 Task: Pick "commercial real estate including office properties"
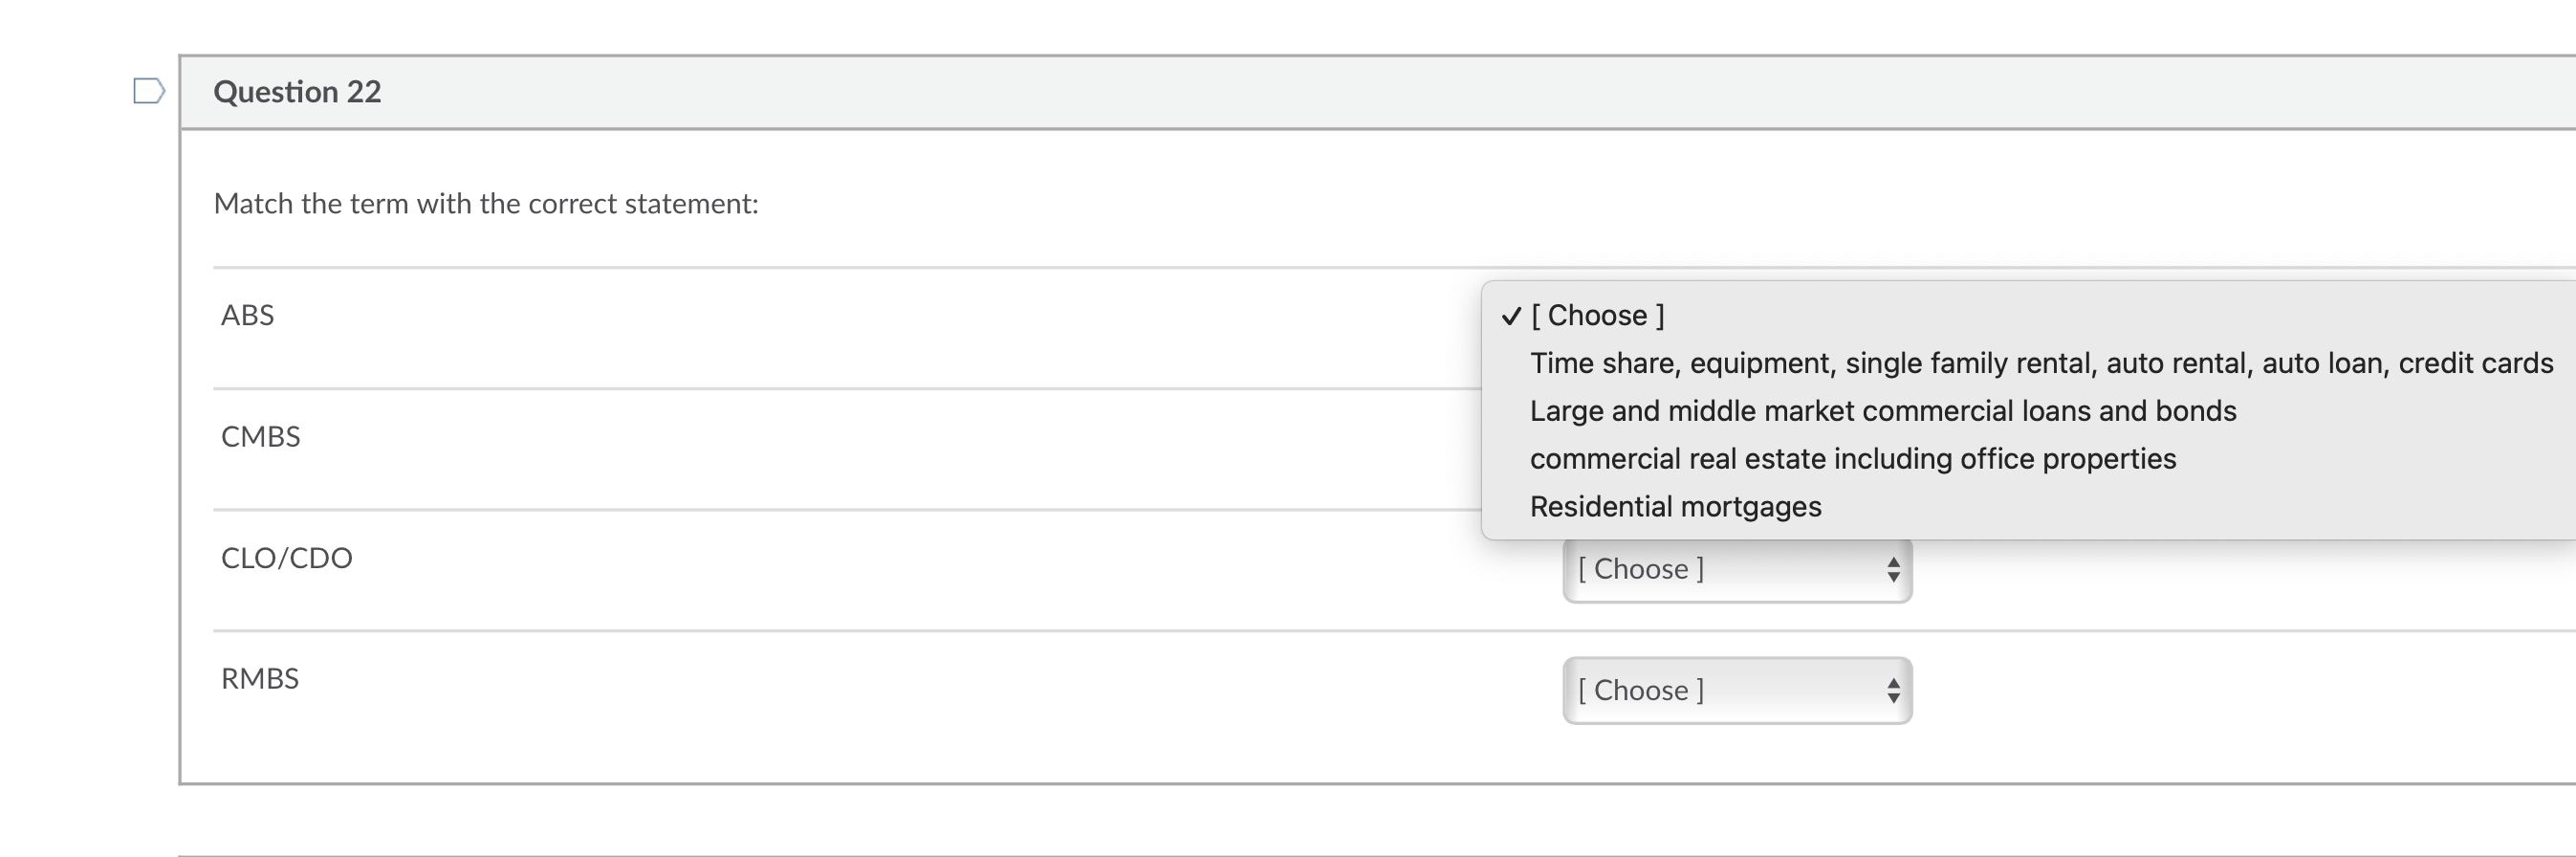(x=1852, y=459)
